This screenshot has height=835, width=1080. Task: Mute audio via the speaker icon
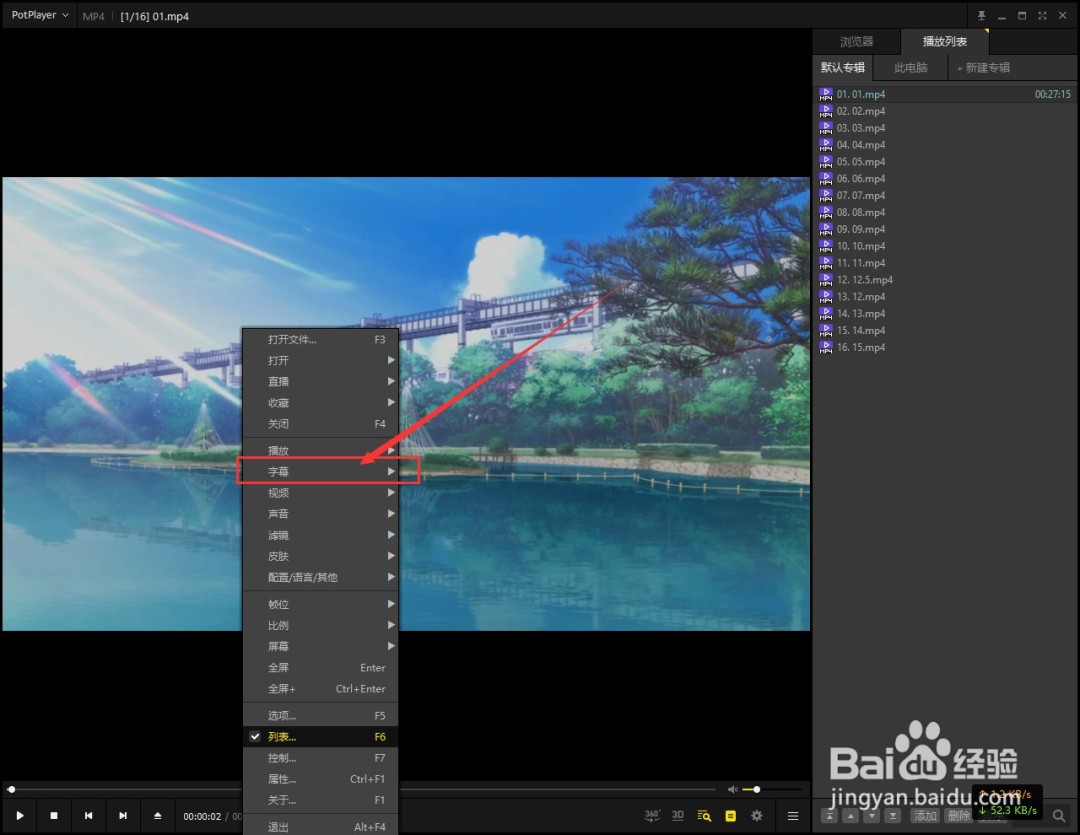coord(732,790)
